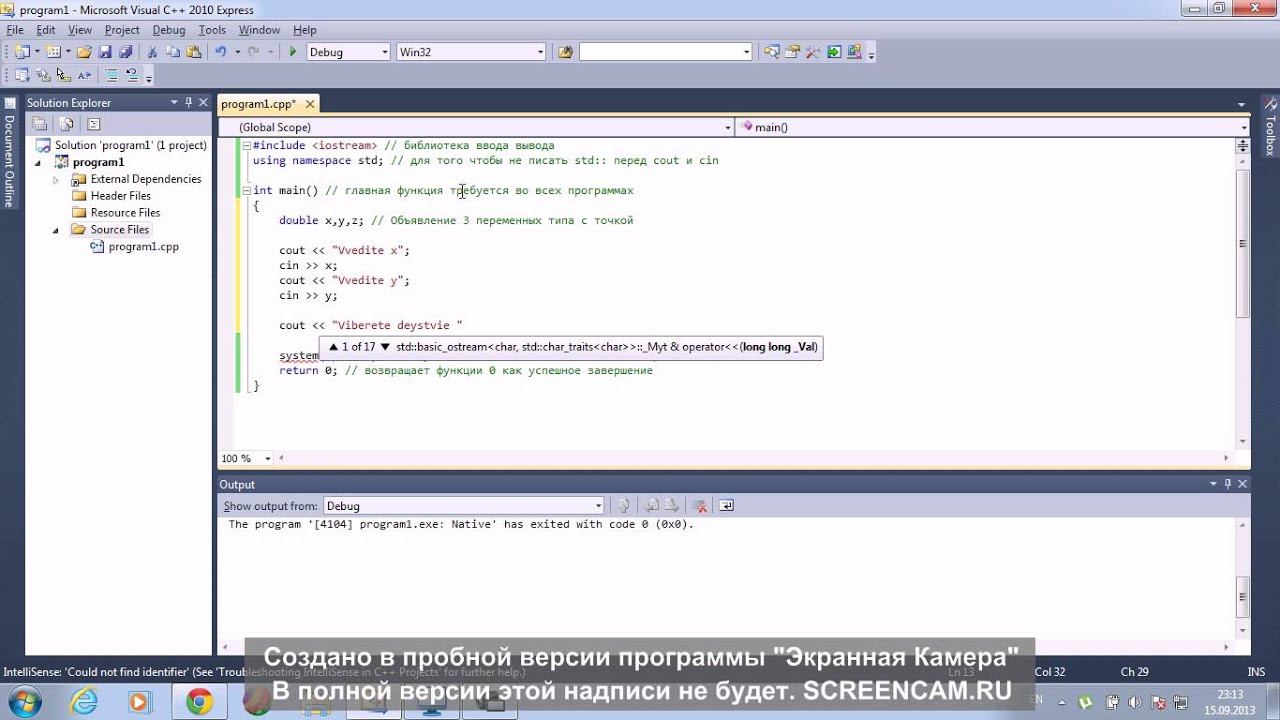Toggle auto-hide pin on Solution Explorer
Viewport: 1280px width, 720px height.
[188, 102]
